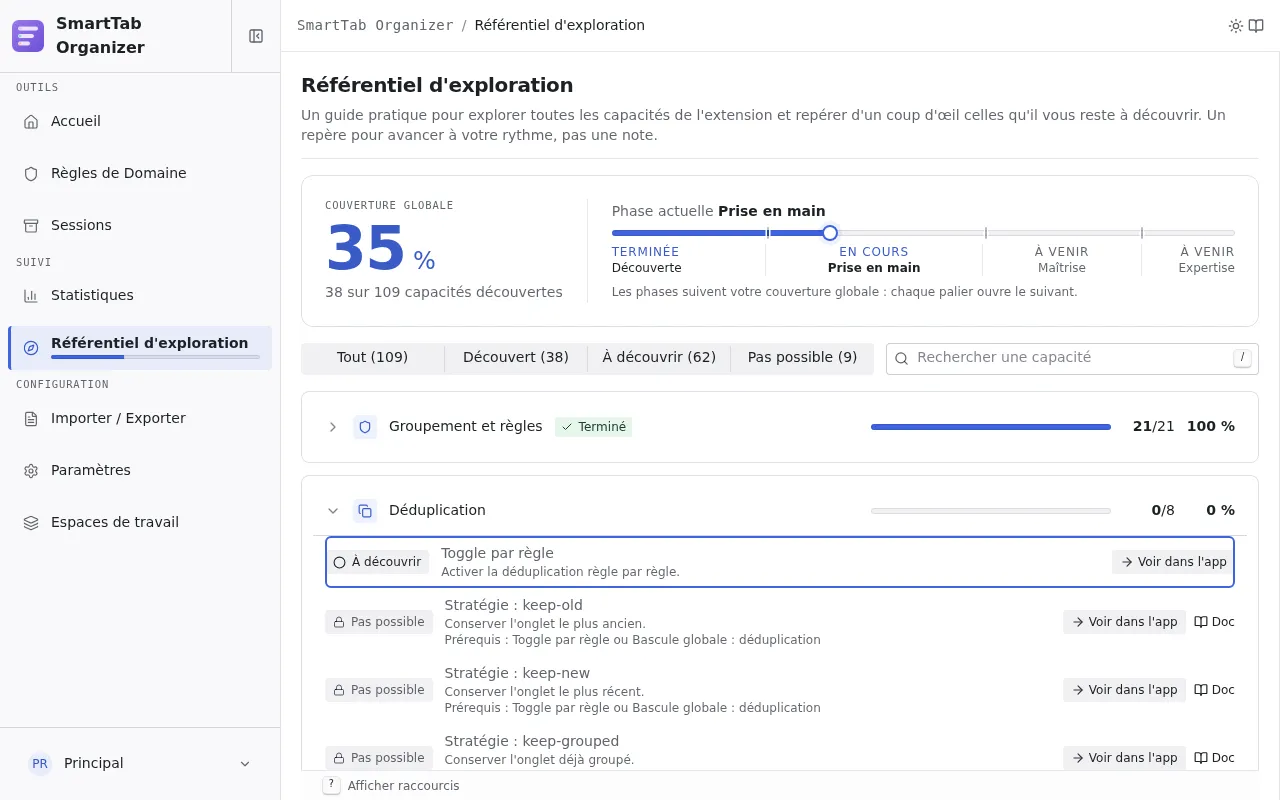Collapse the Déduplication section
Image resolution: width=1280 pixels, height=800 pixels.
coord(333,511)
